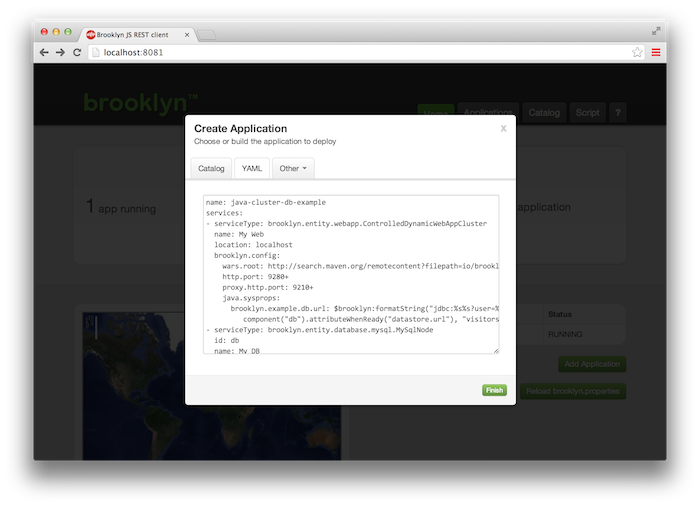Image resolution: width=700 pixels, height=507 pixels.
Task: Click the localhost:8081 address bar
Action: 360,52
